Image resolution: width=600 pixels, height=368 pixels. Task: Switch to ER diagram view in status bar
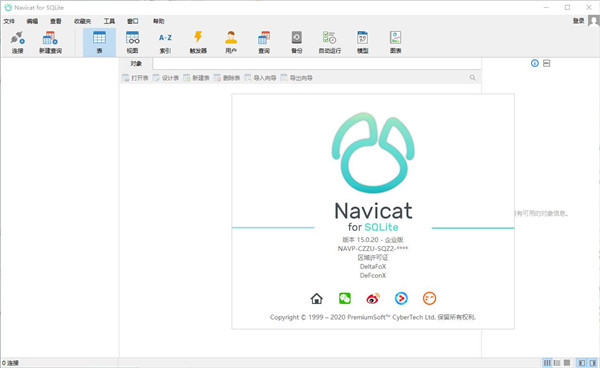567,363
